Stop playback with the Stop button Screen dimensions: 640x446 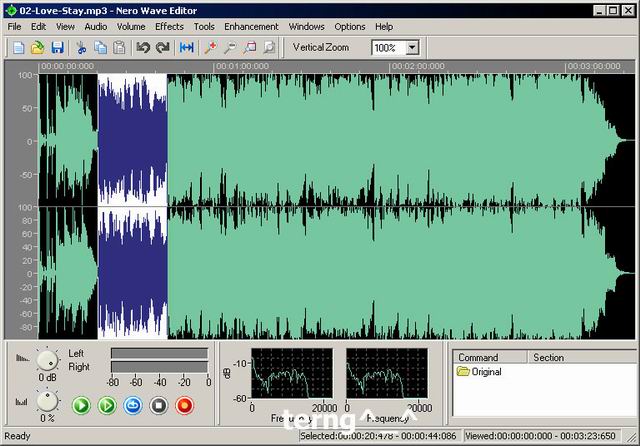159,406
